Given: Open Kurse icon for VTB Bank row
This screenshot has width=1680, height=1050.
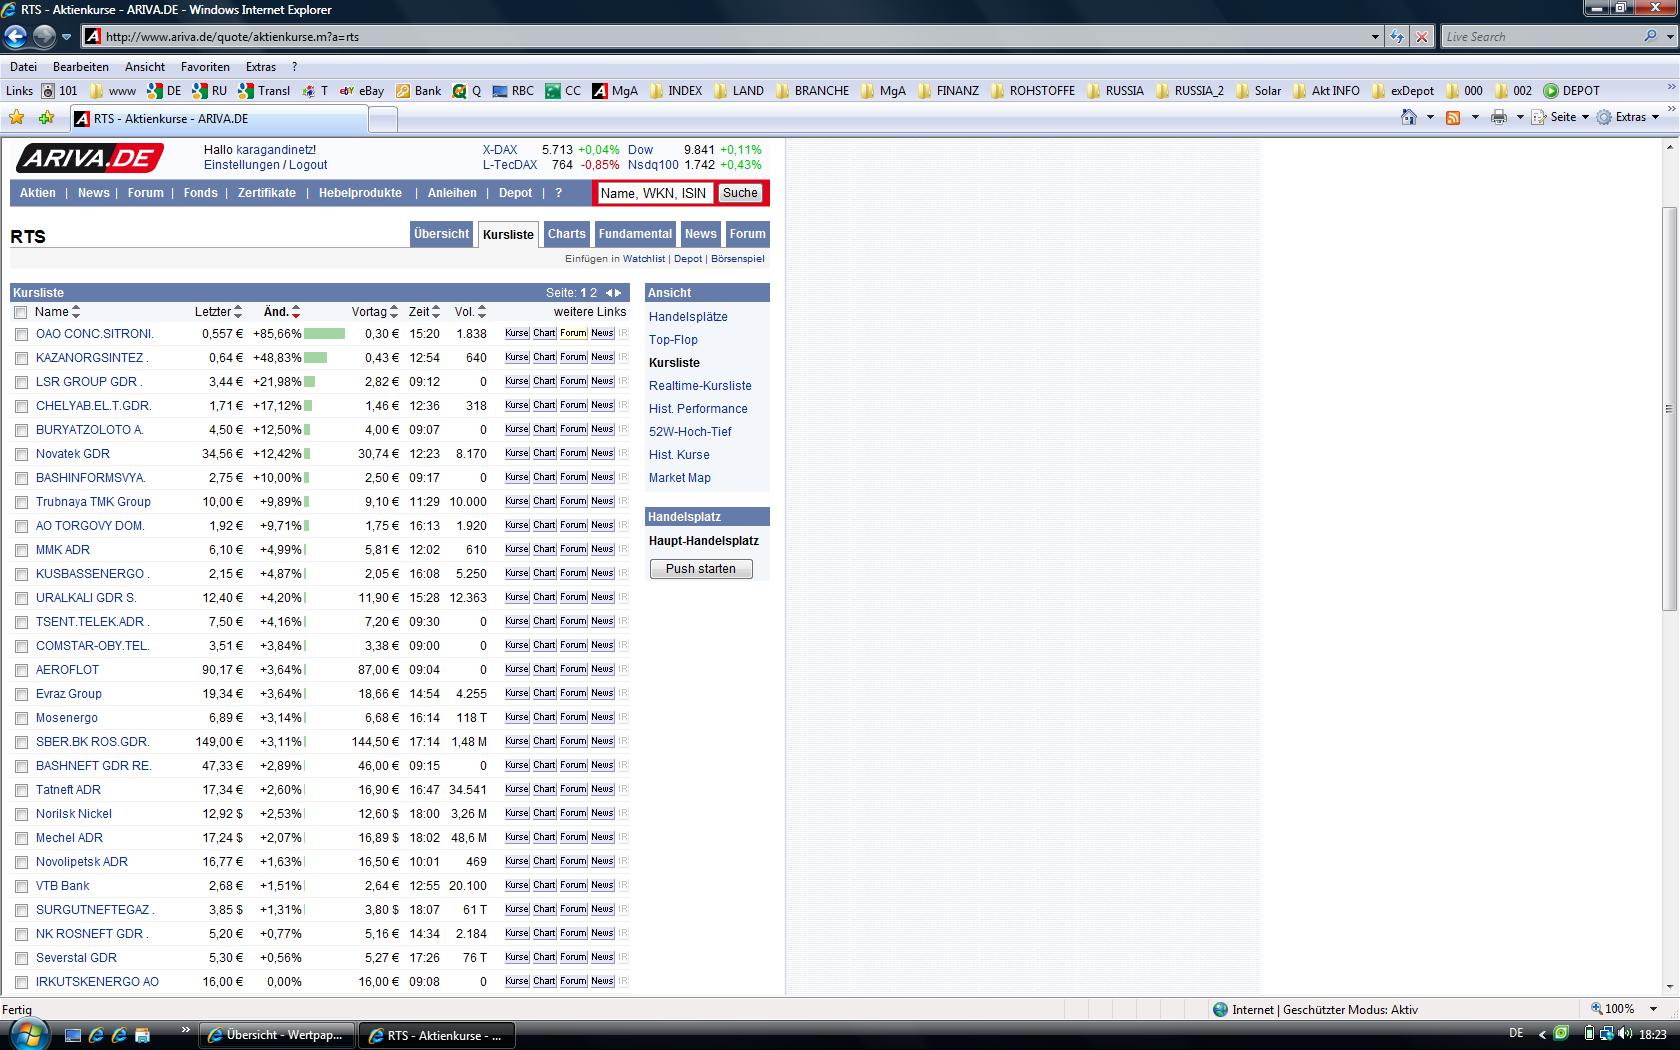Looking at the screenshot, I should (x=517, y=885).
